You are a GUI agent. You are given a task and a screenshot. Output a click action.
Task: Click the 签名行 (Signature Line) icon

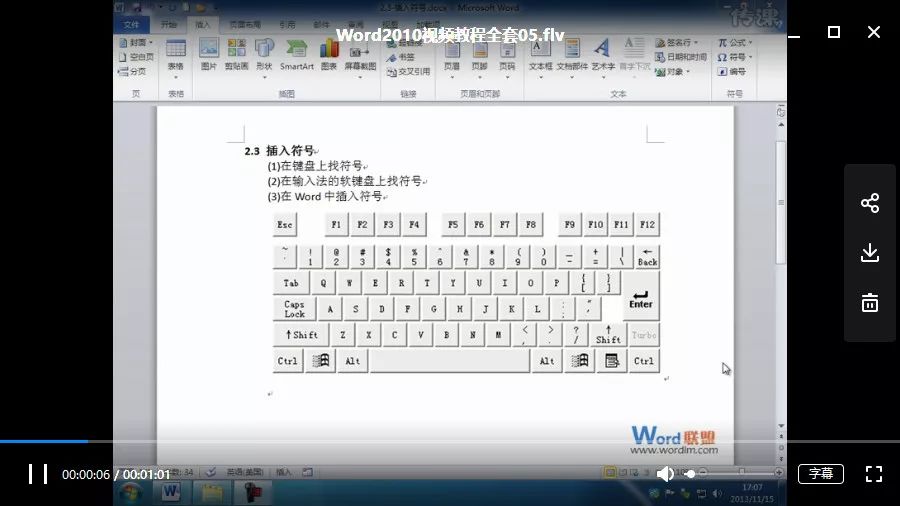tap(677, 42)
